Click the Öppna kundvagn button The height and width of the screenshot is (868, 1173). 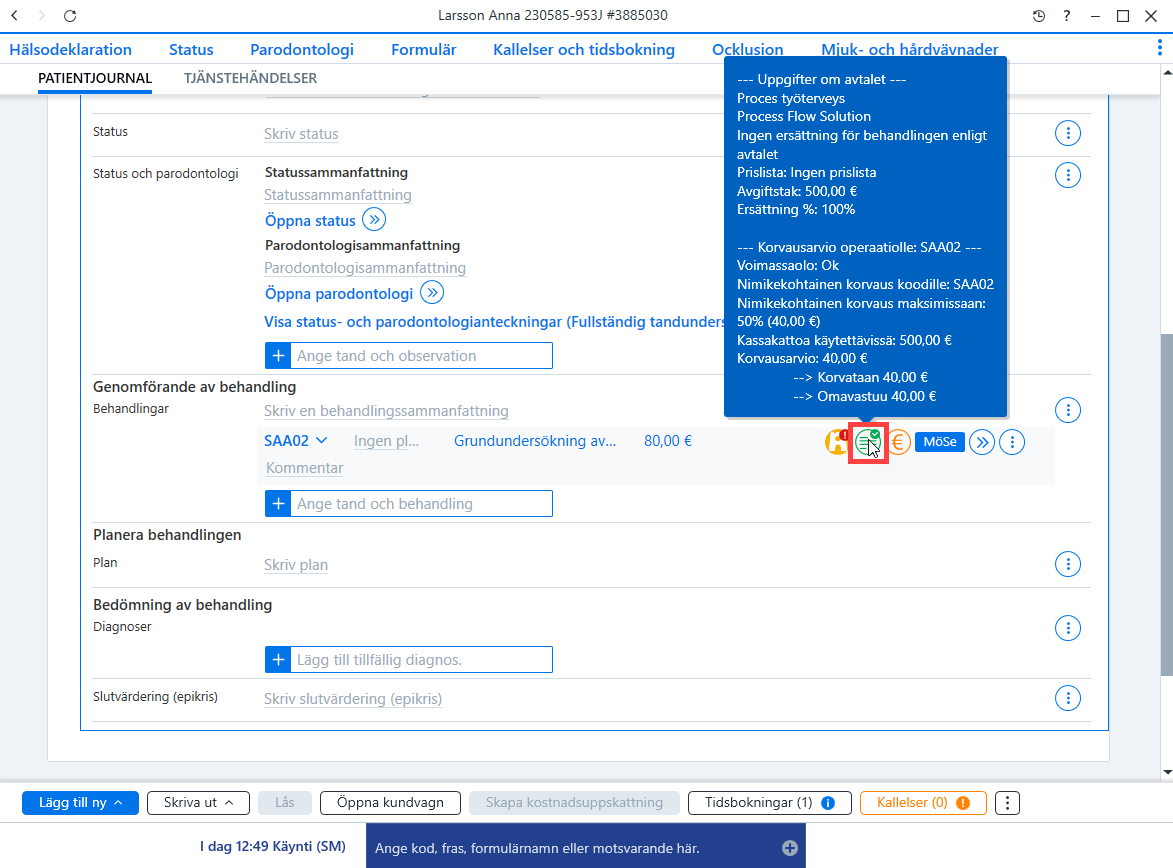tap(391, 803)
